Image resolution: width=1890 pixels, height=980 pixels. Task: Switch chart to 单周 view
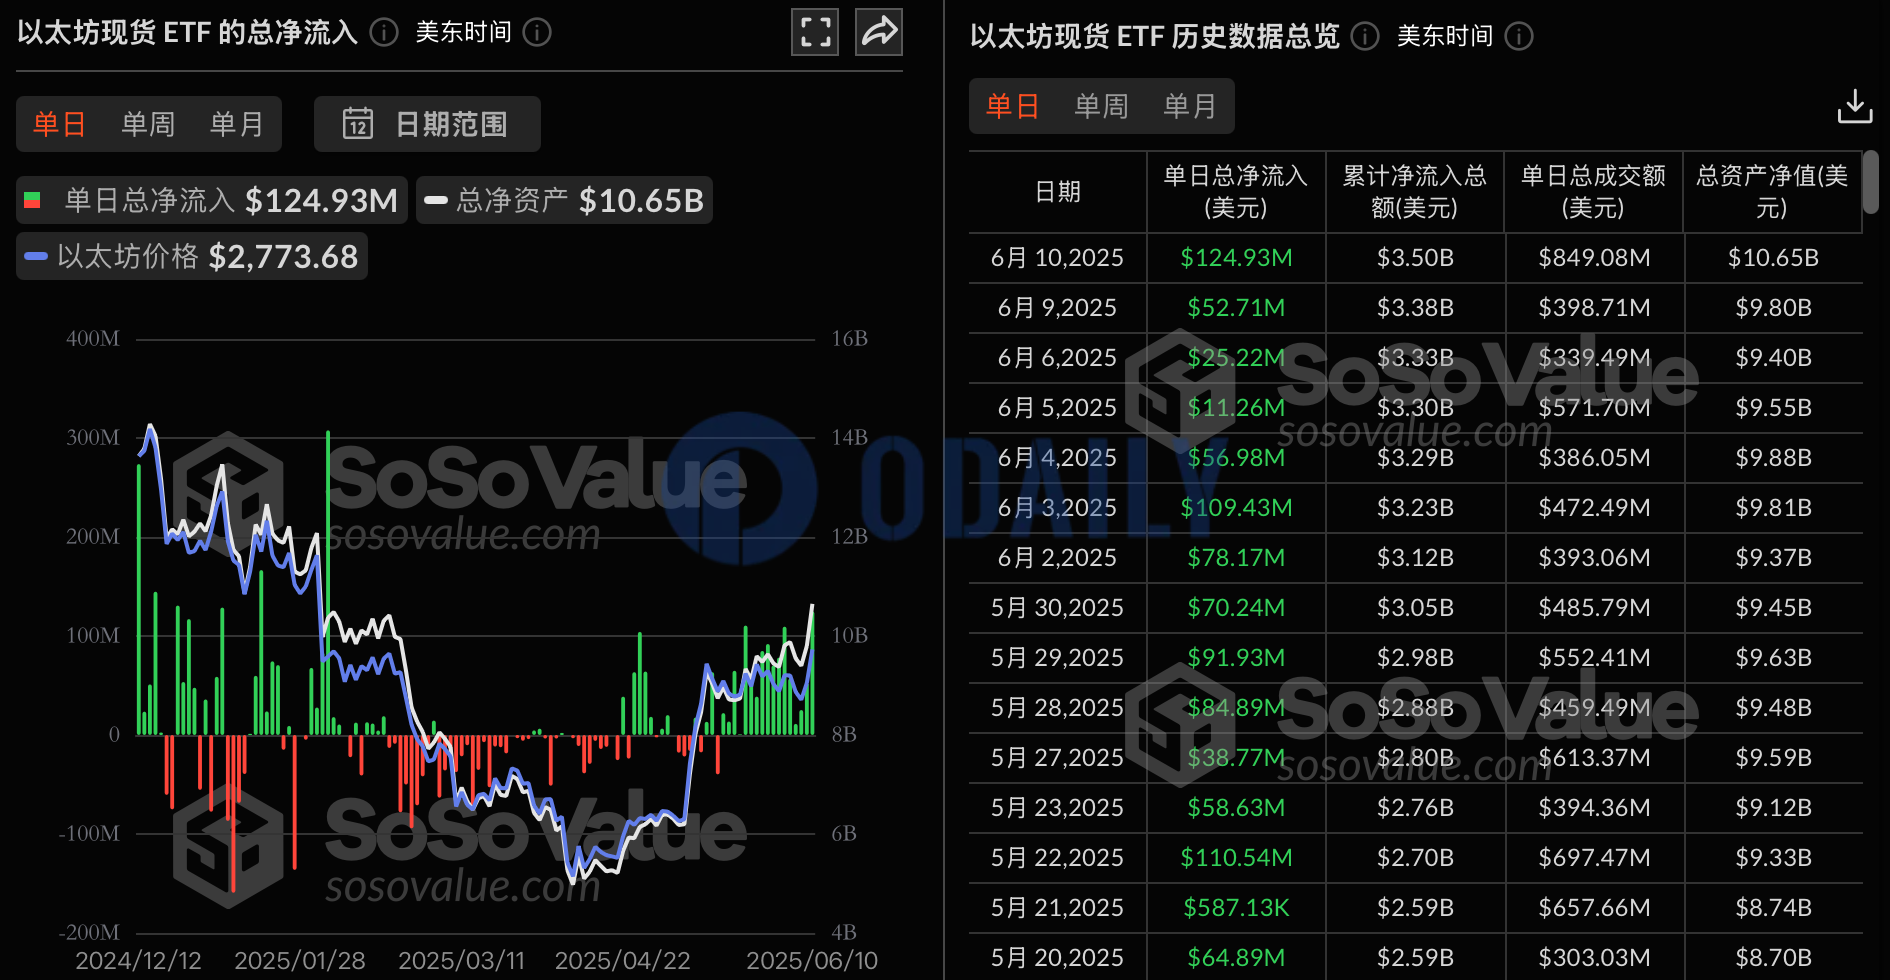(148, 124)
